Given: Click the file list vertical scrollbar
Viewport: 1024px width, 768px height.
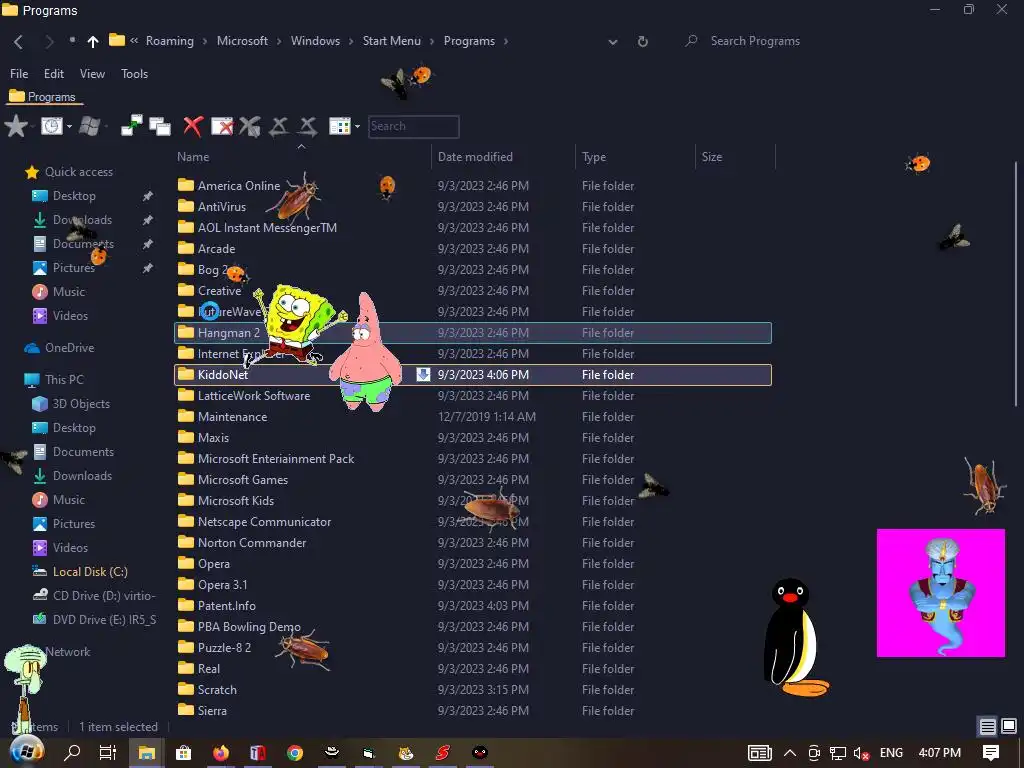Looking at the screenshot, I should tap(1016, 284).
